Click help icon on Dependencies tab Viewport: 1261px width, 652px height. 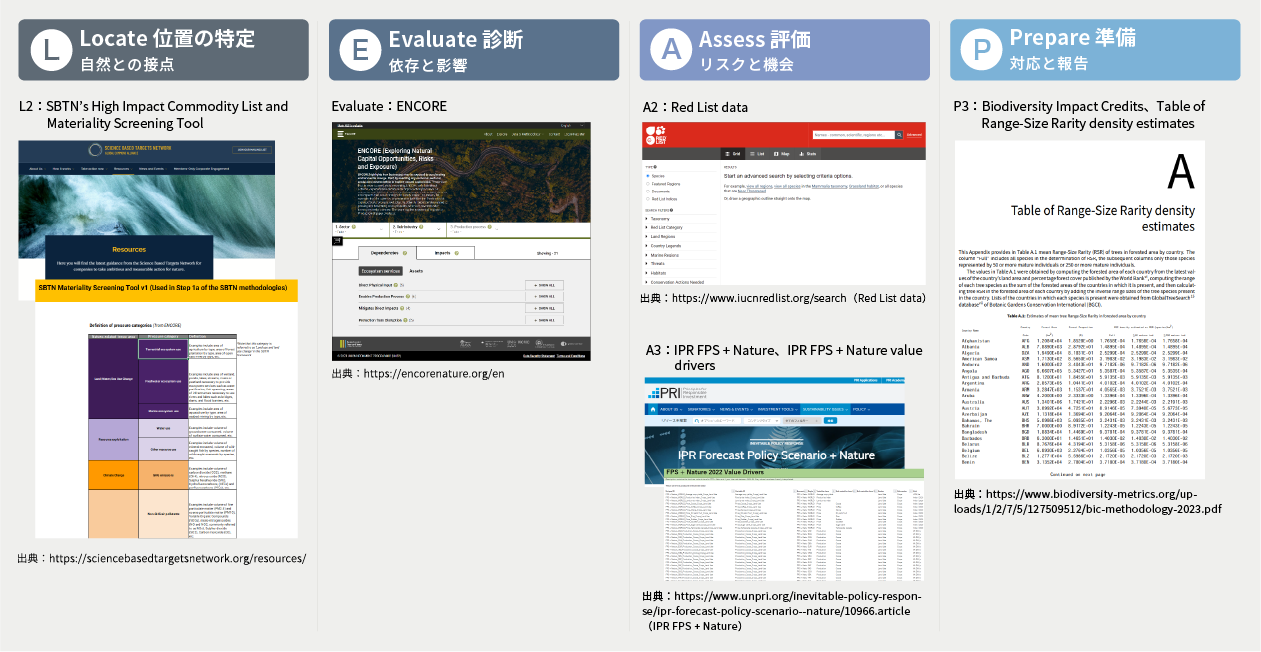(404, 253)
